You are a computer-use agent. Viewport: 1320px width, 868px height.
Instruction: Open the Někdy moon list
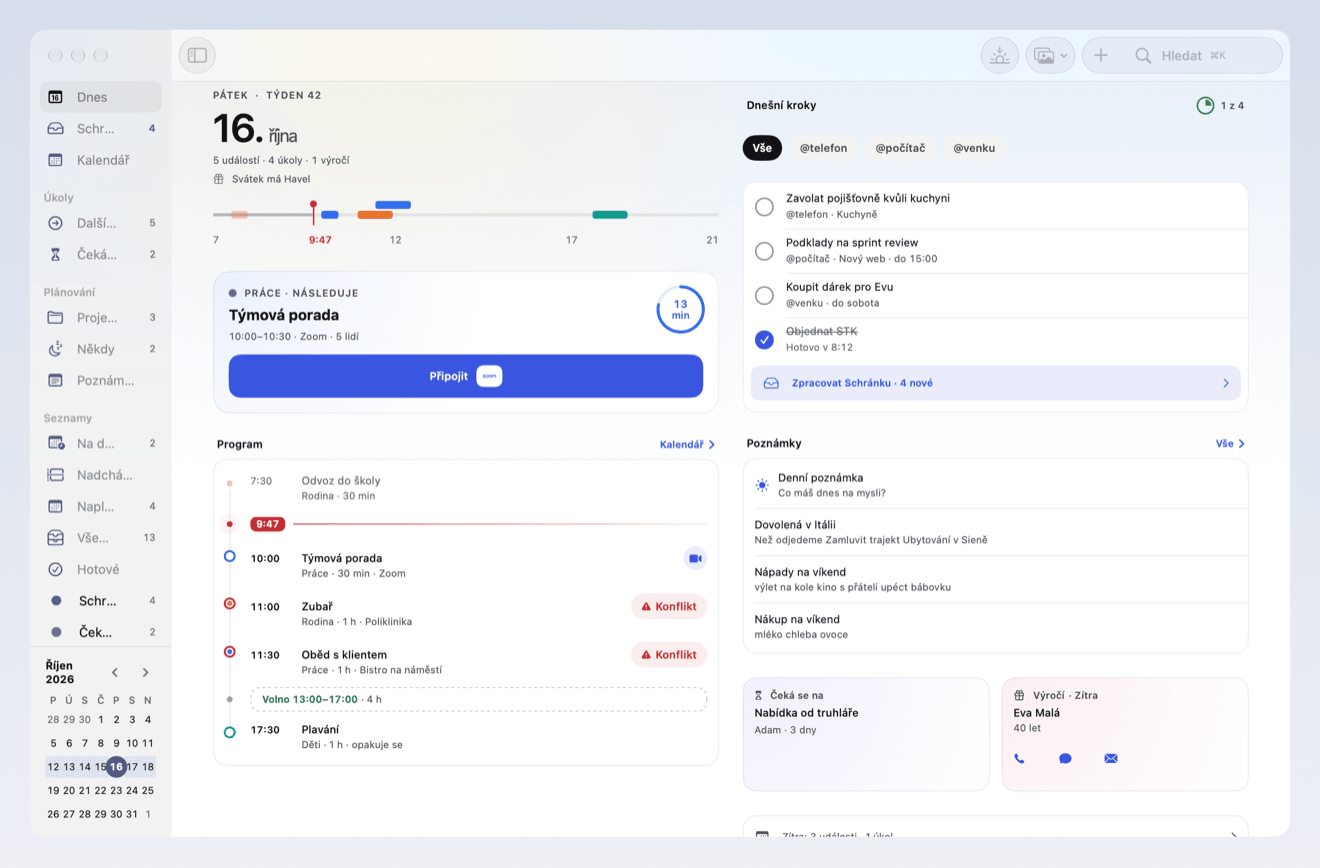(100, 349)
